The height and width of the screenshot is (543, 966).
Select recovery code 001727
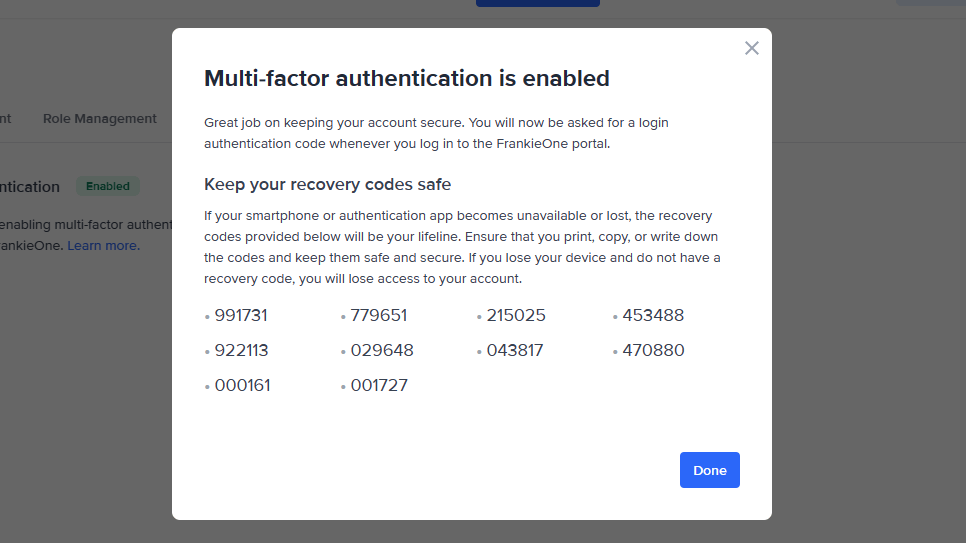[x=379, y=385]
